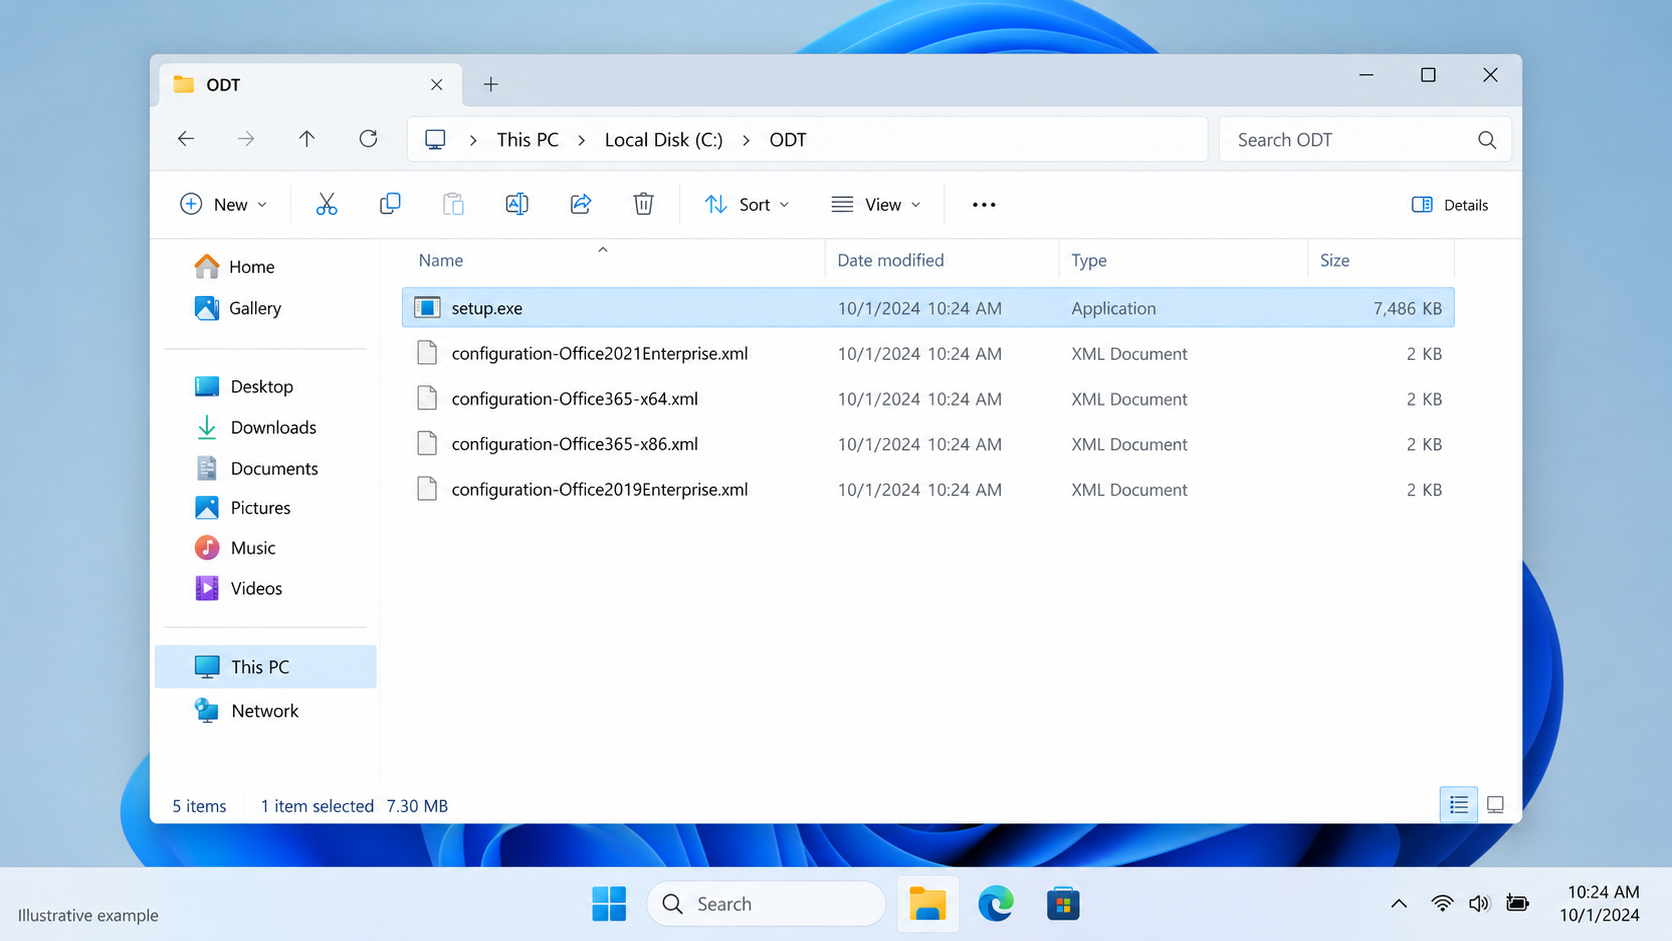Image resolution: width=1672 pixels, height=941 pixels.
Task: Click the Copy icon in toolbar
Action: pos(390,204)
